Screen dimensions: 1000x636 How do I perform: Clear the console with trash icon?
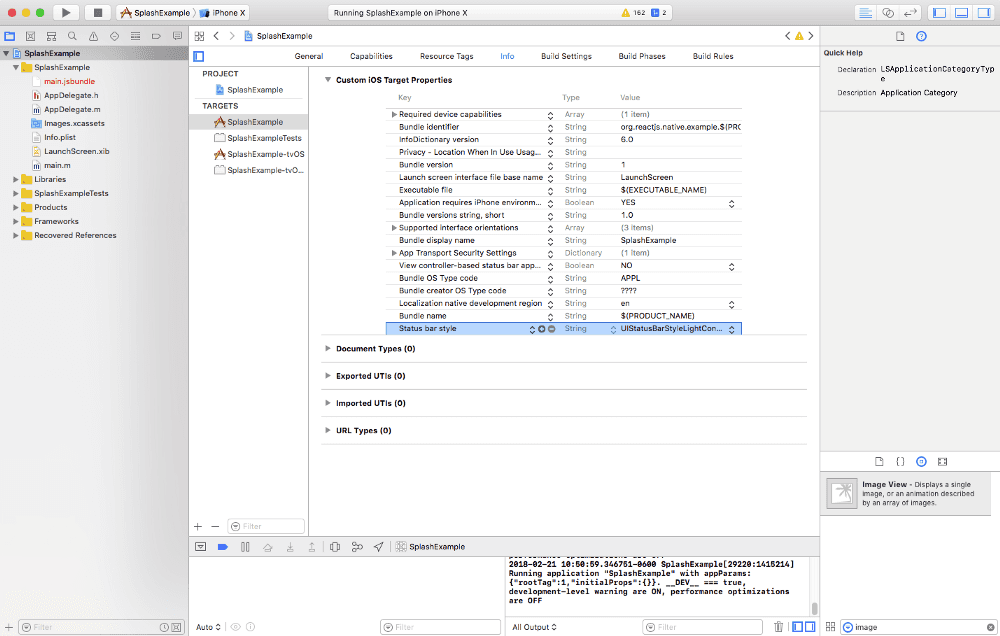(x=778, y=627)
